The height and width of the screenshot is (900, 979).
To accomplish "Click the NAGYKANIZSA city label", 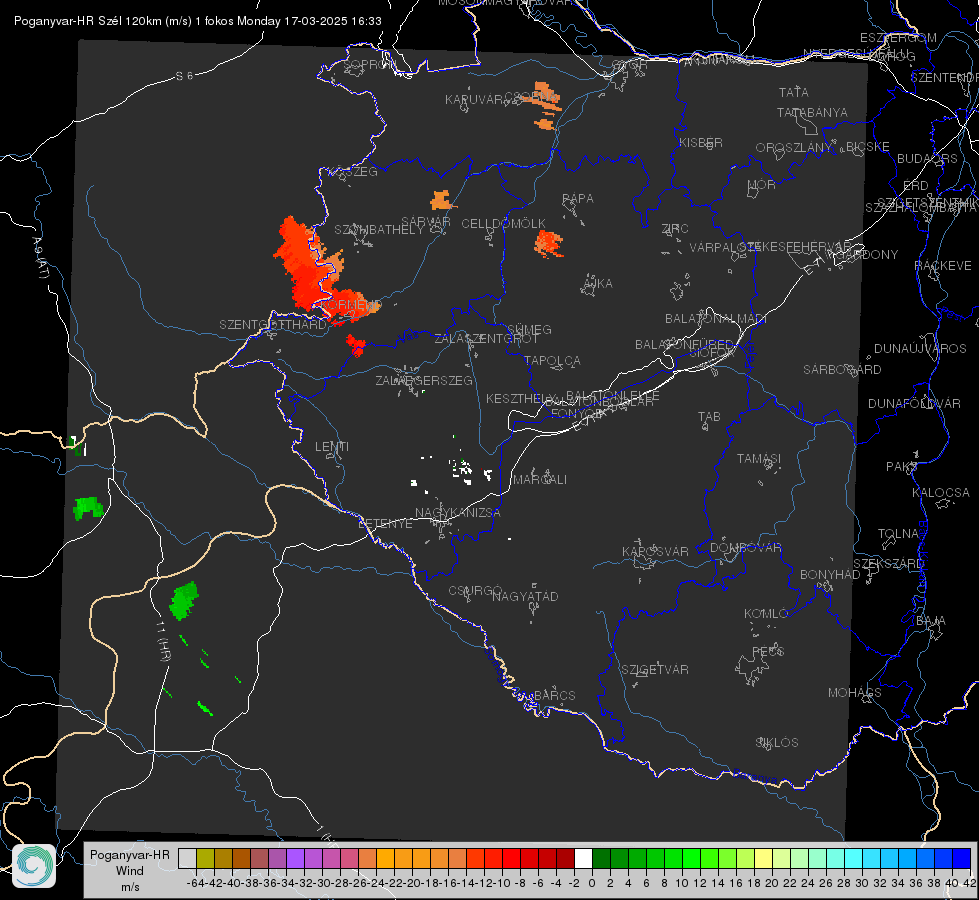I will tap(458, 513).
